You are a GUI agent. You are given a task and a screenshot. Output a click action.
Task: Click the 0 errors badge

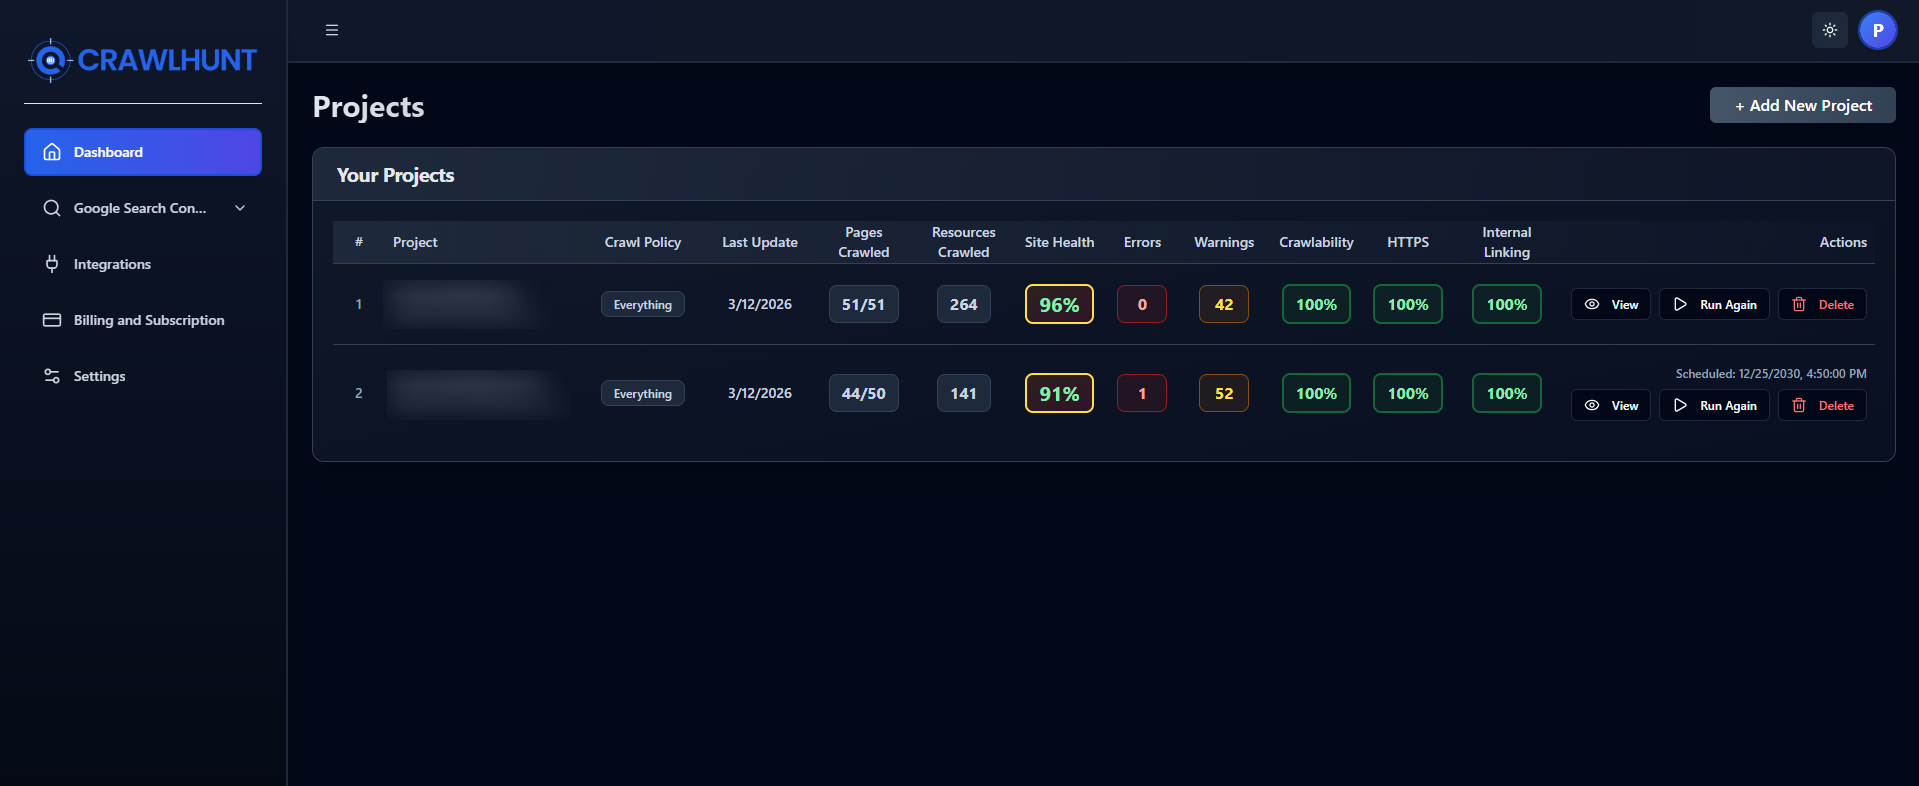[1142, 304]
